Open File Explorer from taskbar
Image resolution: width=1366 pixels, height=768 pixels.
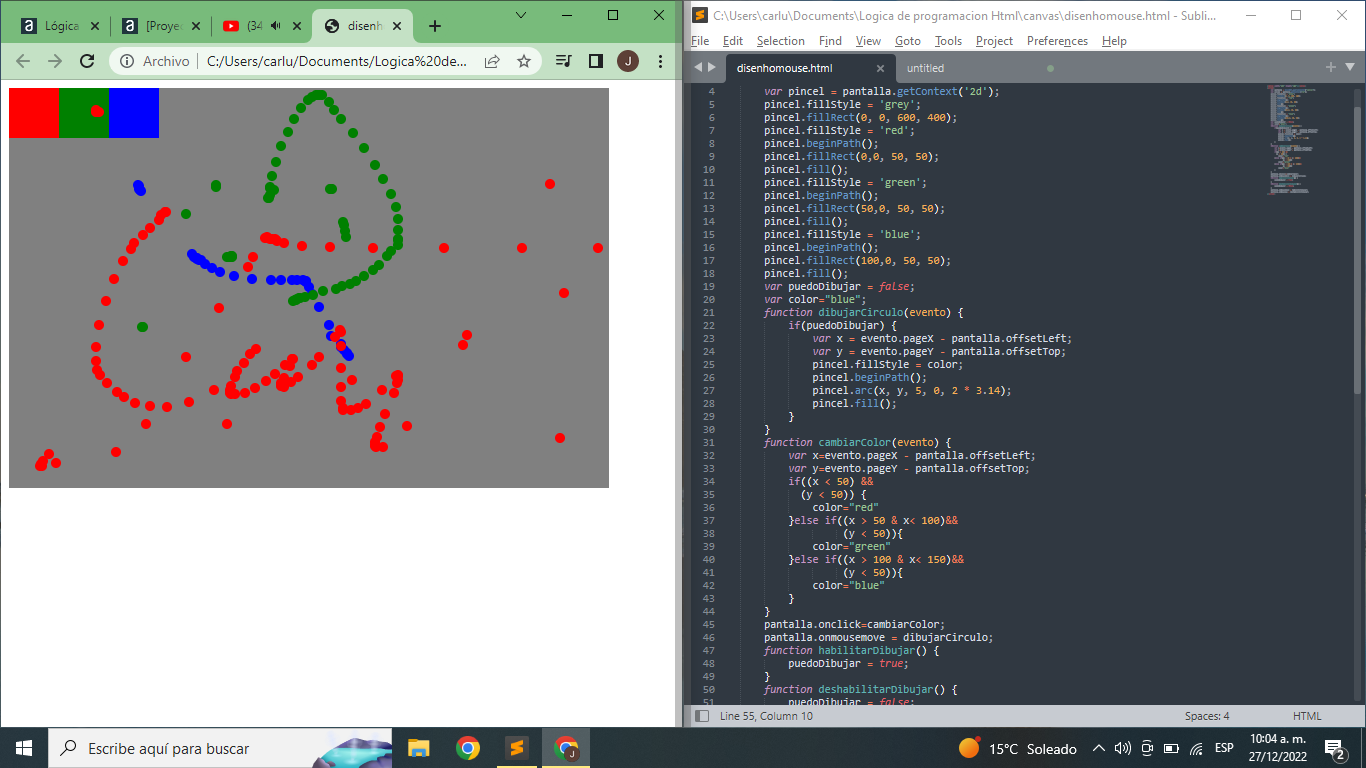tap(418, 748)
